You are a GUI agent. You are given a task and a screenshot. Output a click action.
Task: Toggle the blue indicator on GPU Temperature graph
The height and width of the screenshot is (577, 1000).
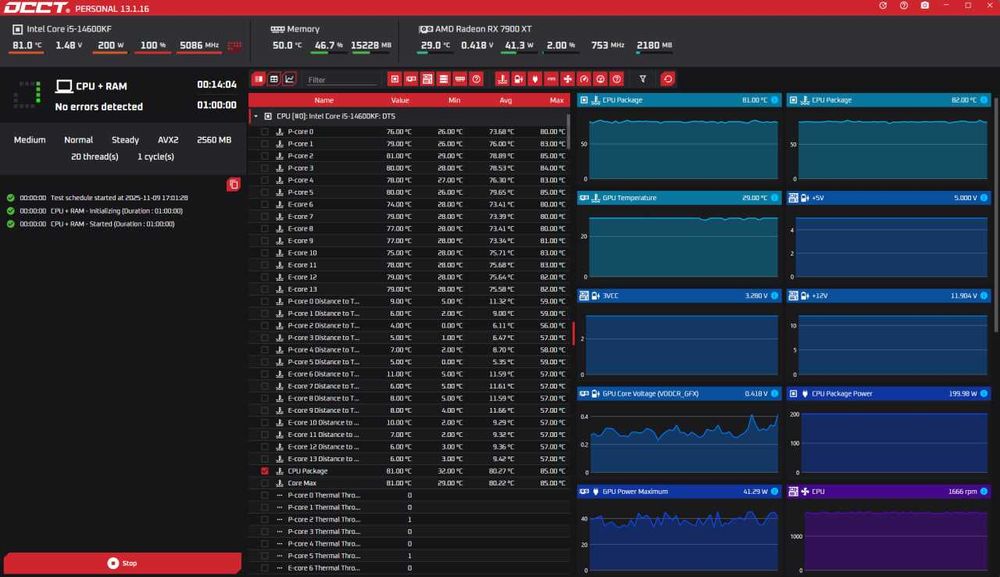coord(775,198)
